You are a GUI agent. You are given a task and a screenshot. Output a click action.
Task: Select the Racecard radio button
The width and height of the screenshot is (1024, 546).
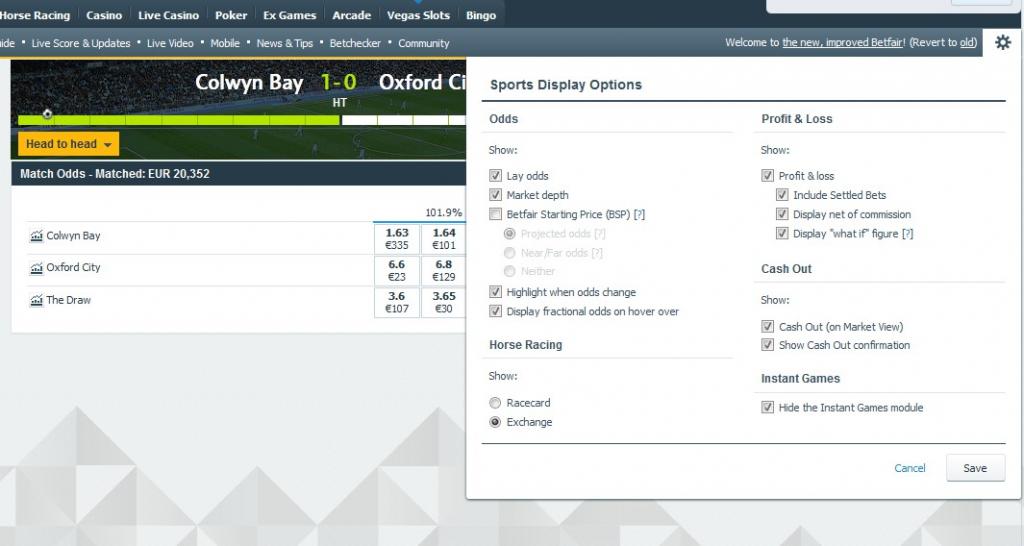coord(495,403)
